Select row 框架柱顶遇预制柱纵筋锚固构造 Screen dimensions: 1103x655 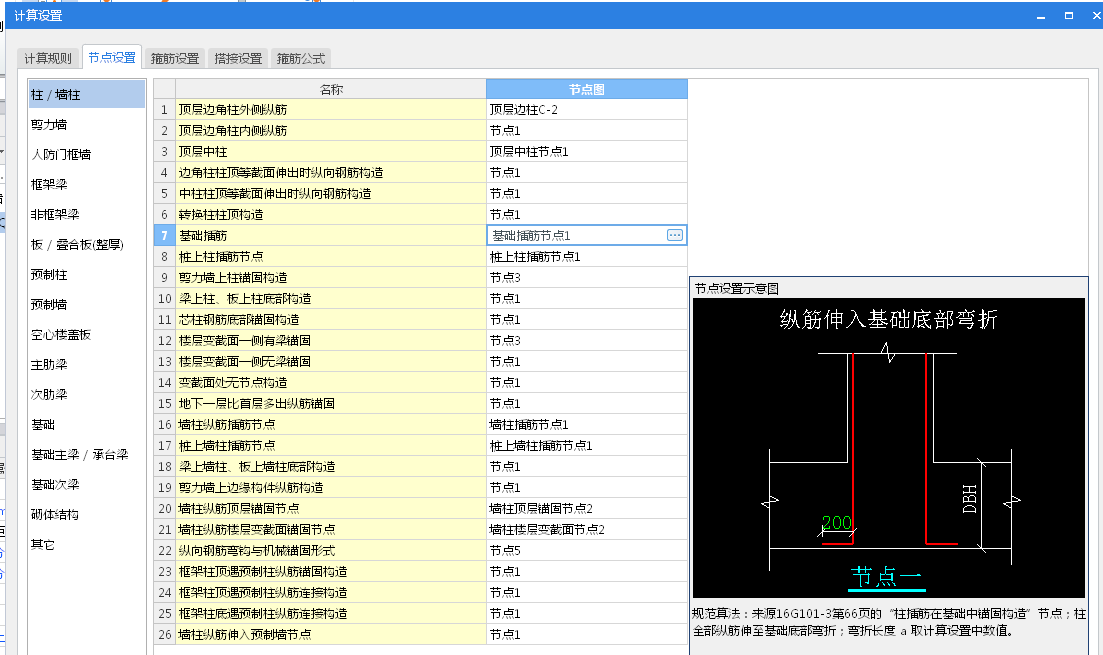[x=331, y=572]
